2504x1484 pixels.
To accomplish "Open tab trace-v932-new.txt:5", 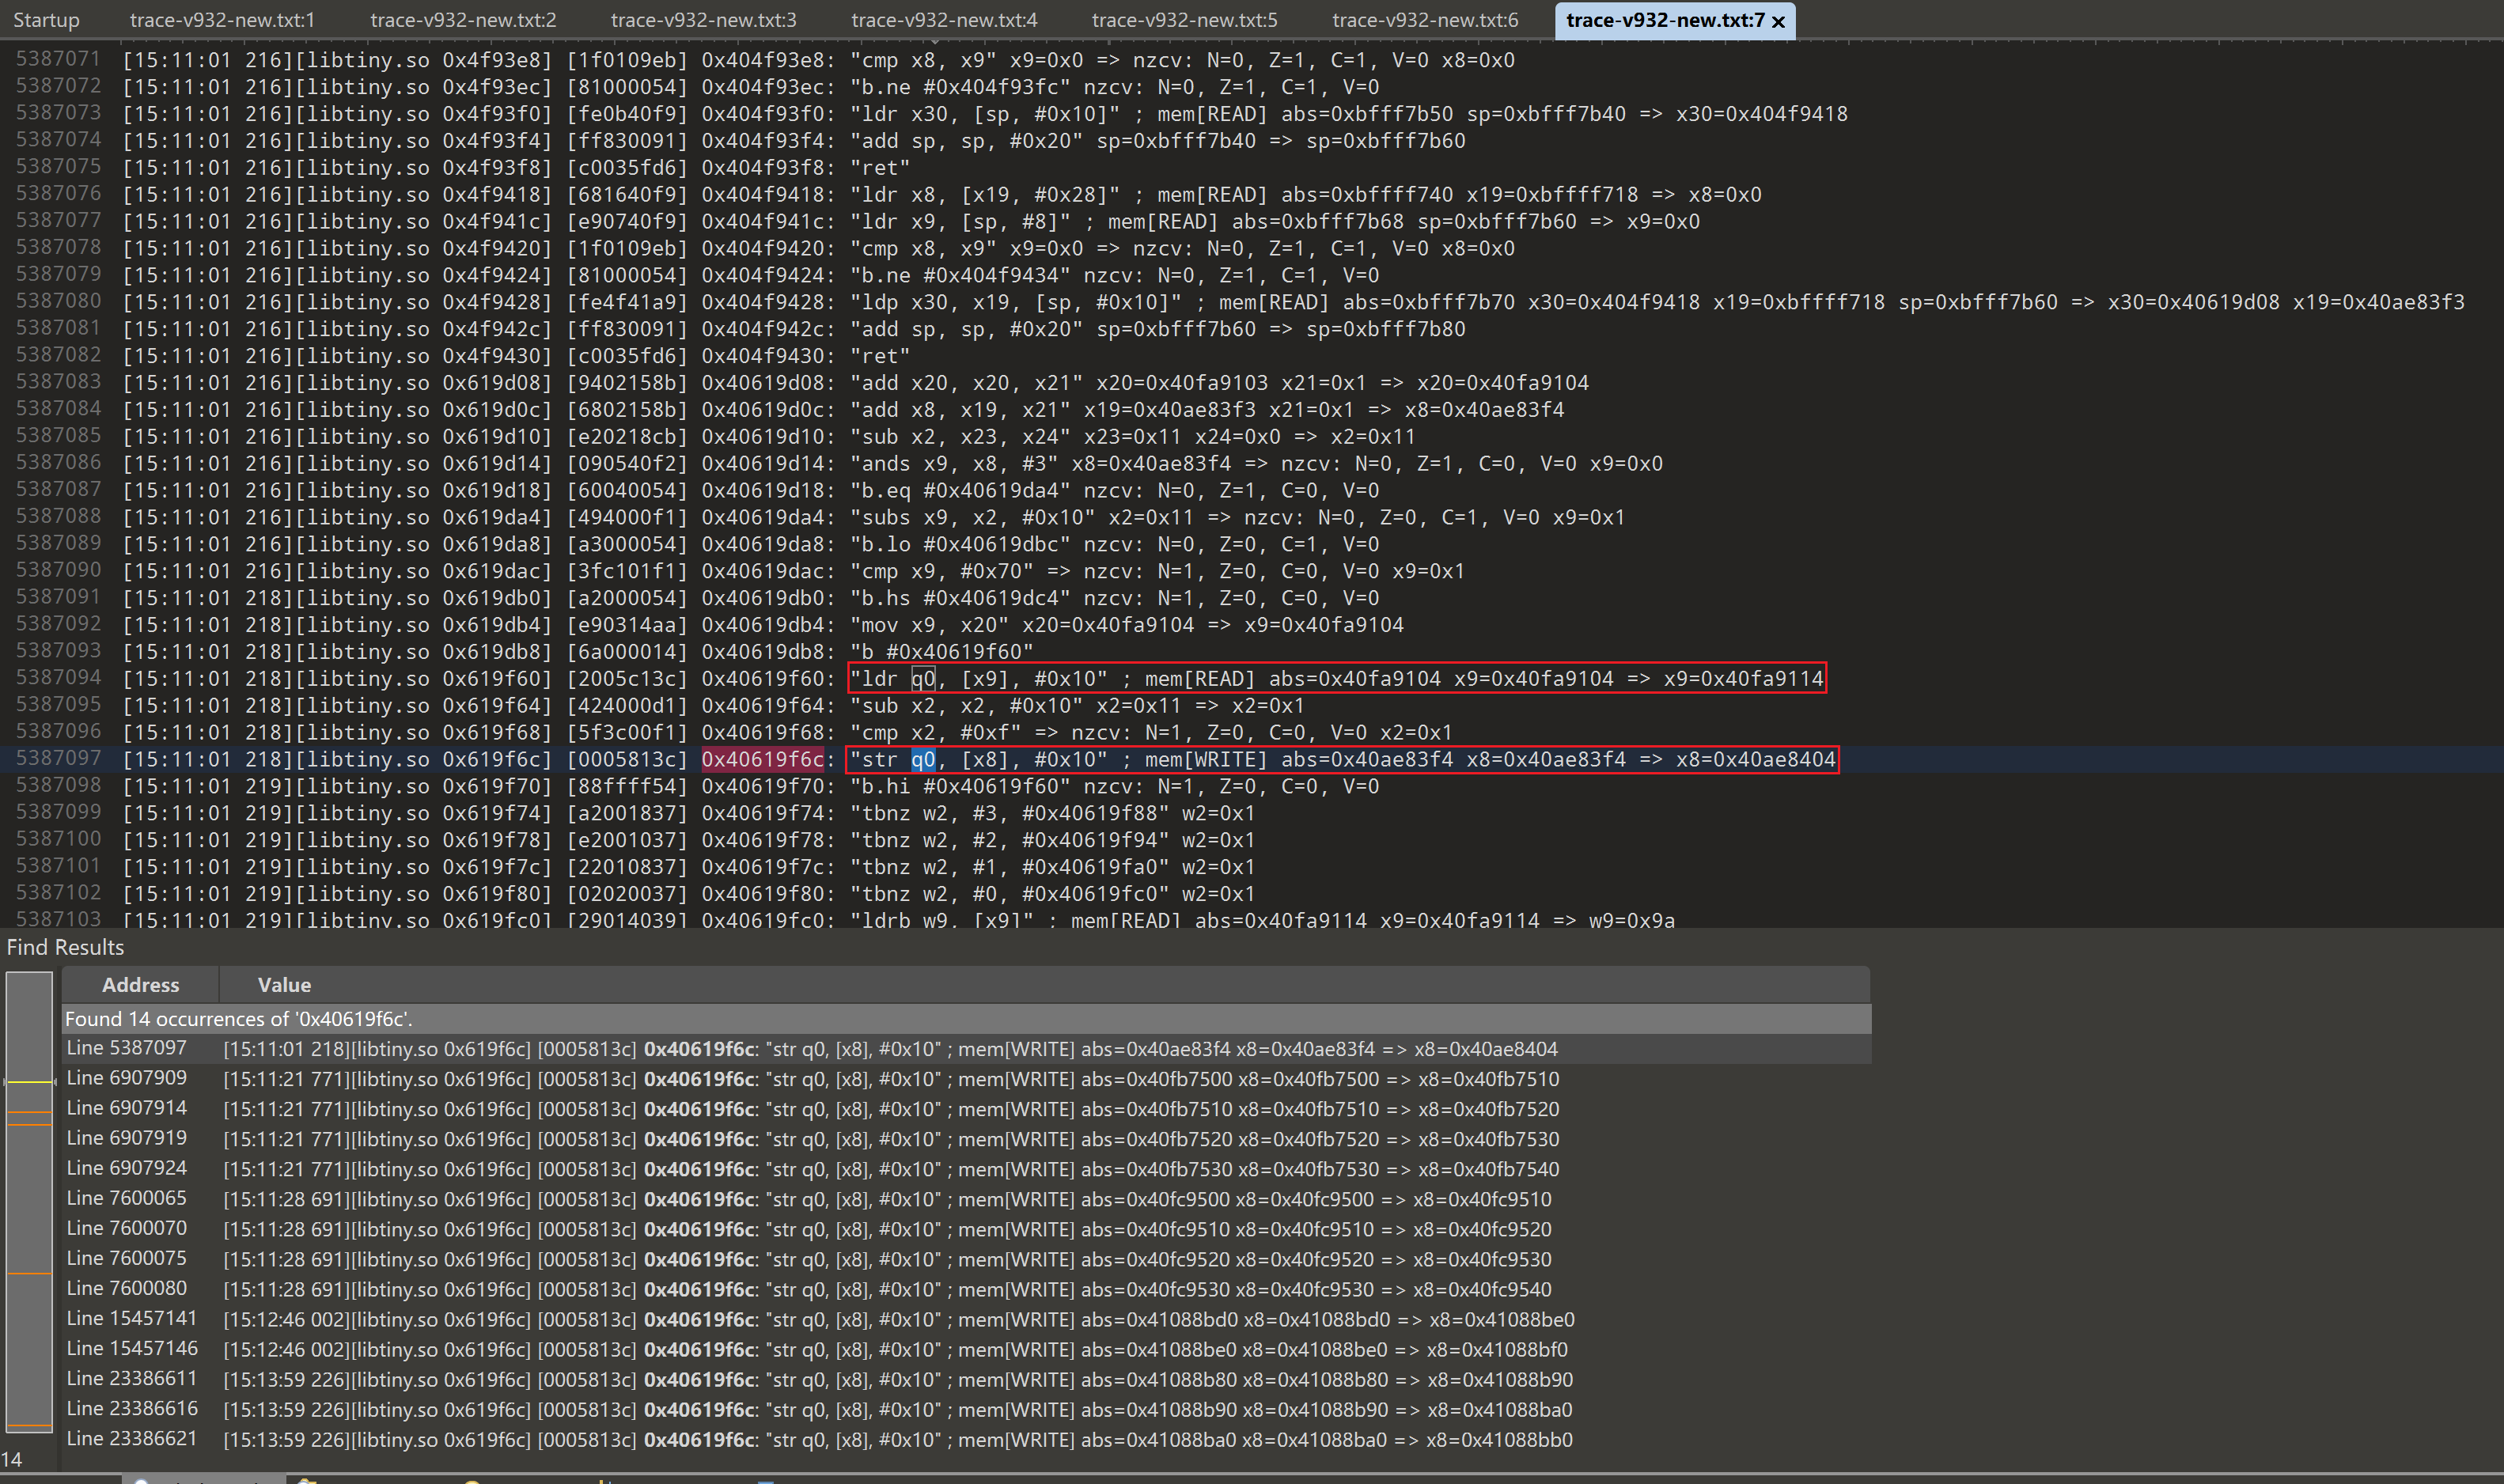I will point(1184,20).
